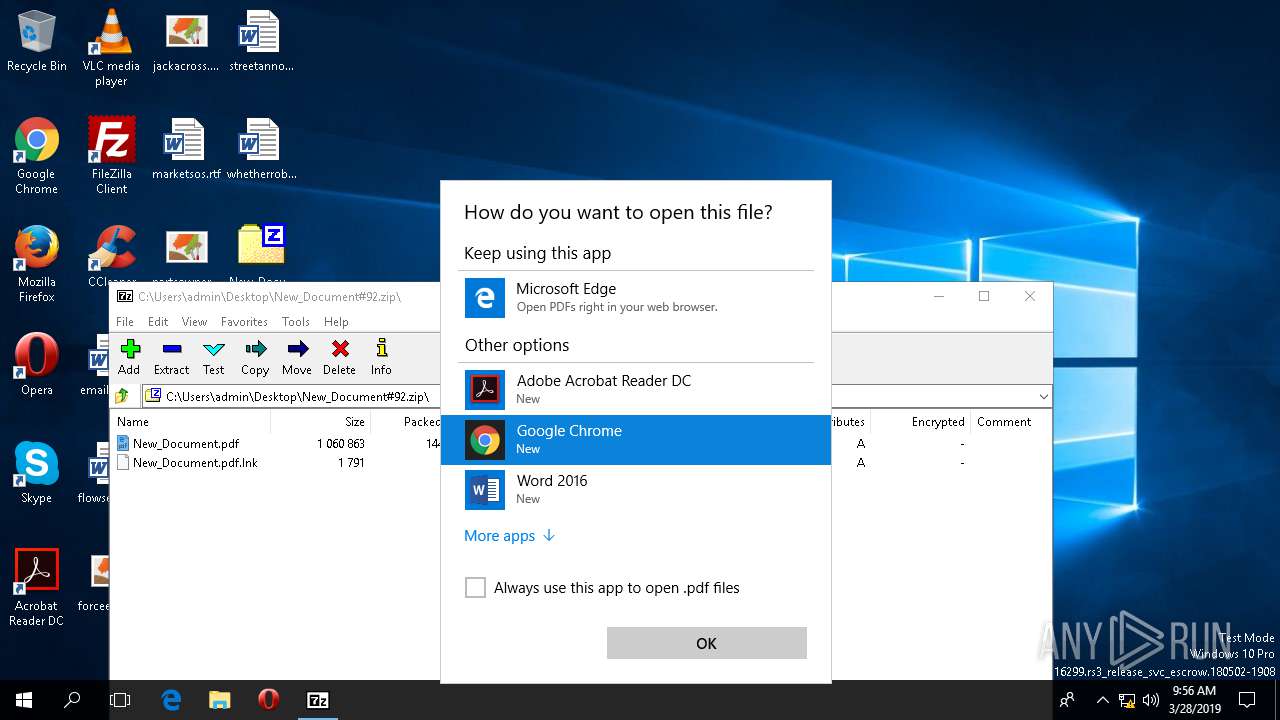Open taskbar search magnifier
1280x720 pixels.
pos(72,700)
